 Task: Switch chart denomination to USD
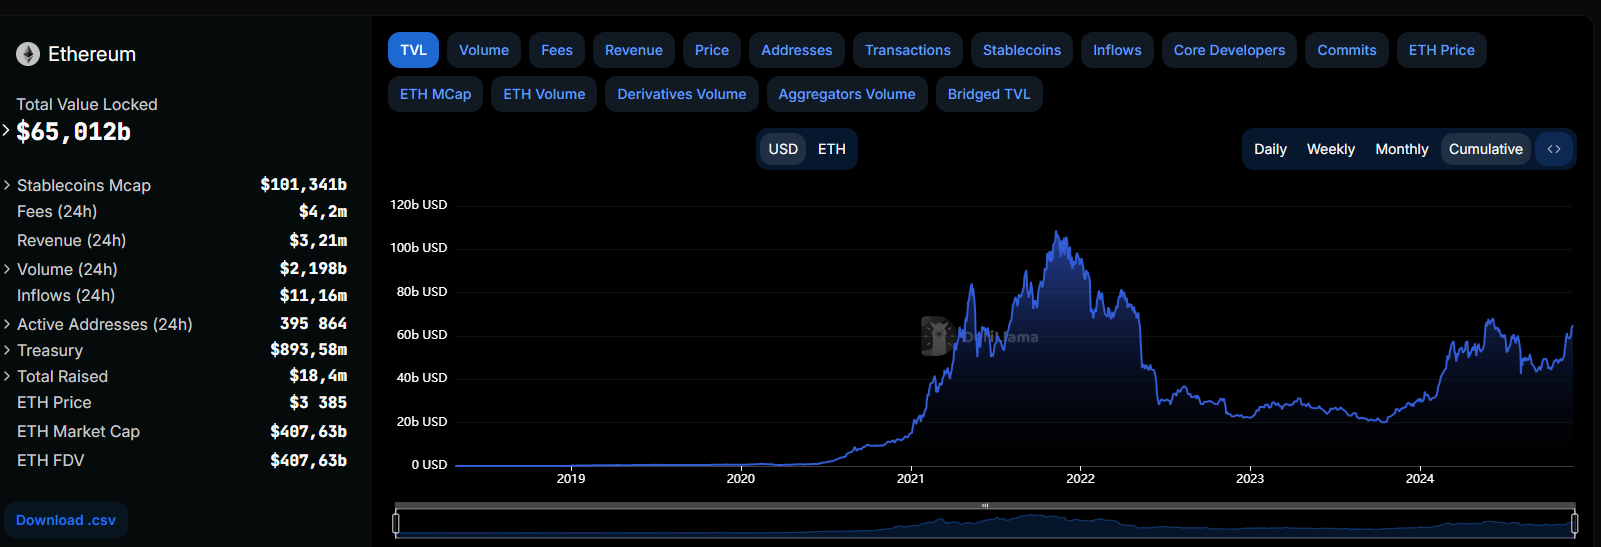[783, 149]
